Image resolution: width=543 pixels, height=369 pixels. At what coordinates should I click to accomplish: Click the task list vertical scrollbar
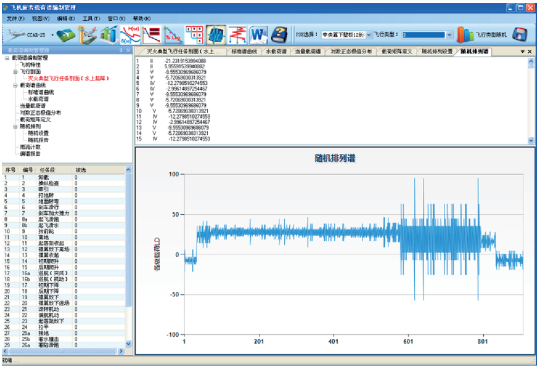[128, 257]
